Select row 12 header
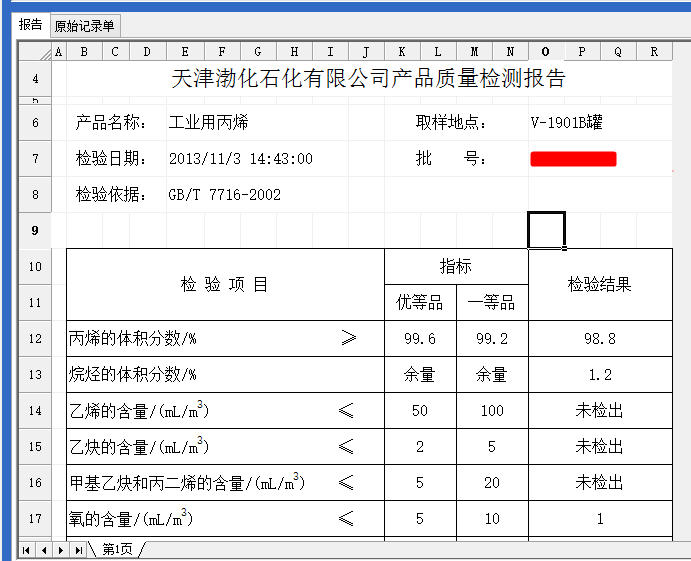 pos(35,338)
